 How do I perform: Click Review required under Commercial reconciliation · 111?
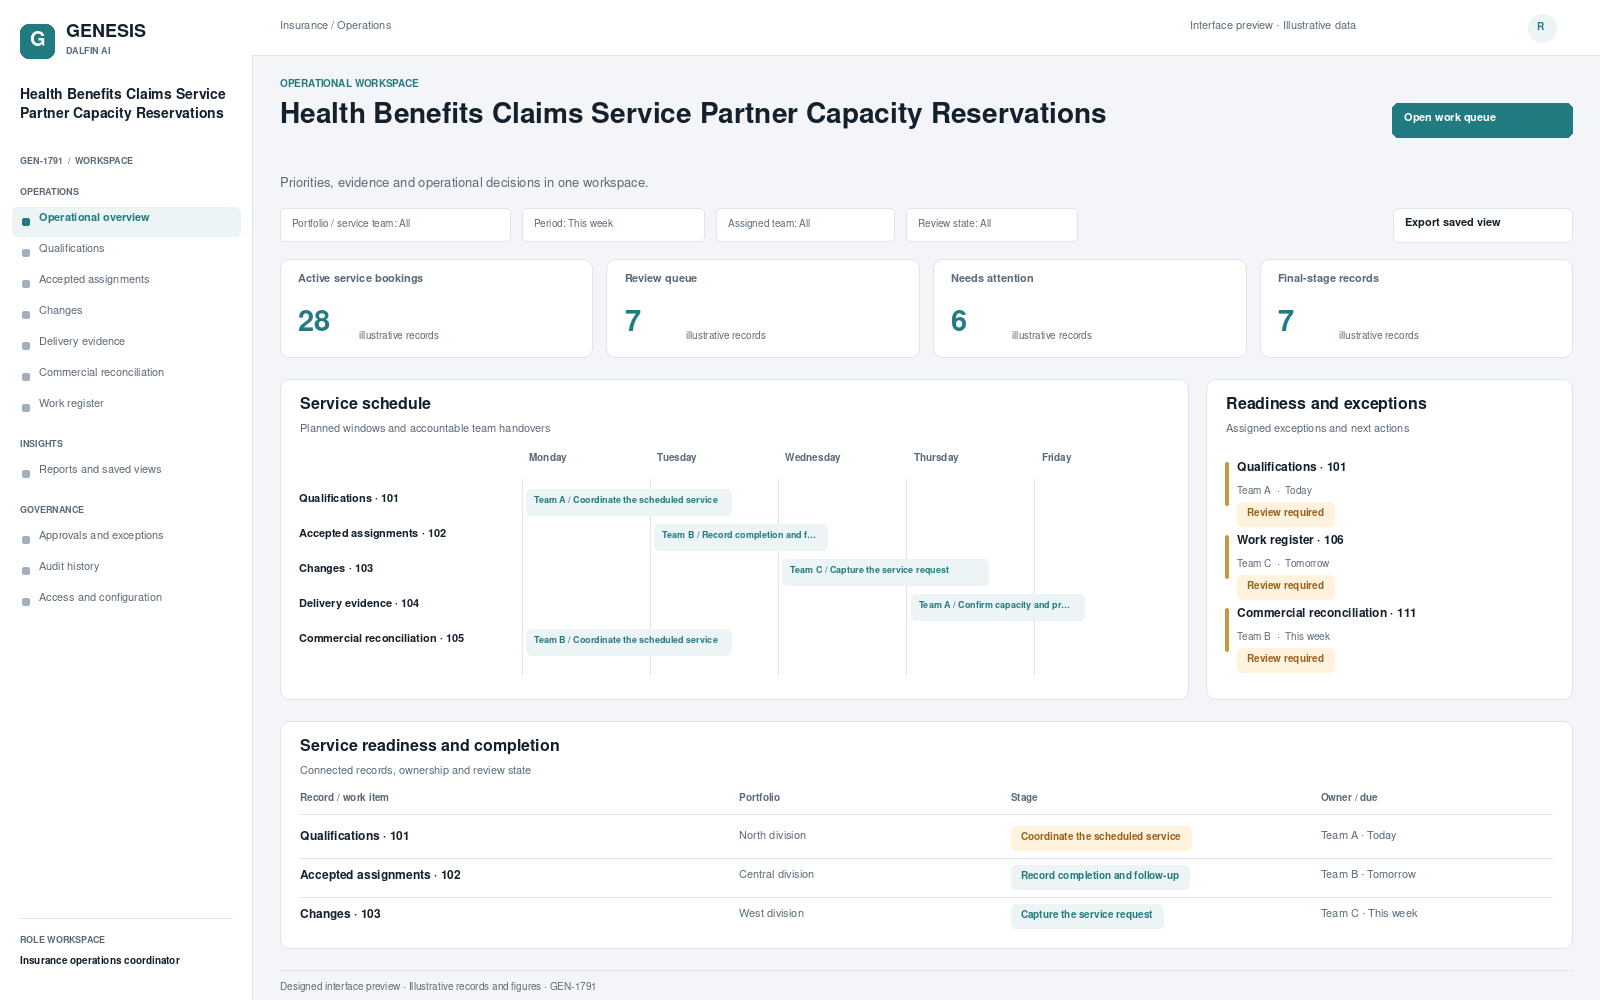pyautogui.click(x=1285, y=659)
